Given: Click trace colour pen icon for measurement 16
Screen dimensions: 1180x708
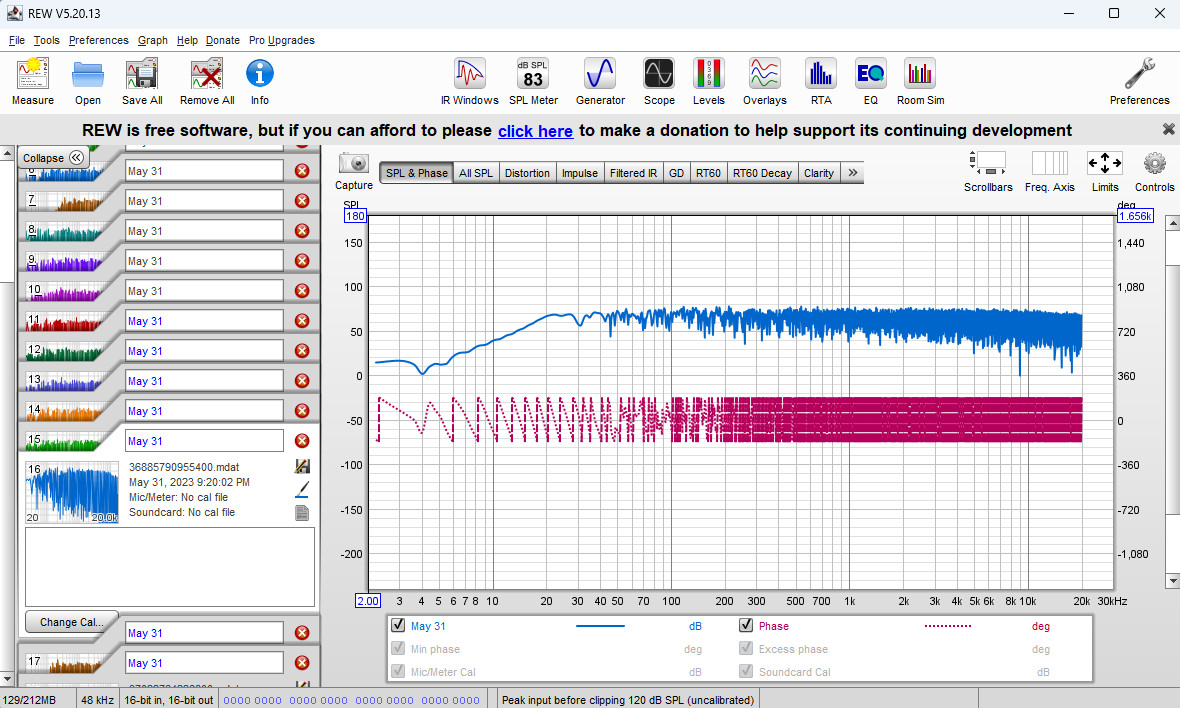Looking at the screenshot, I should tap(302, 490).
